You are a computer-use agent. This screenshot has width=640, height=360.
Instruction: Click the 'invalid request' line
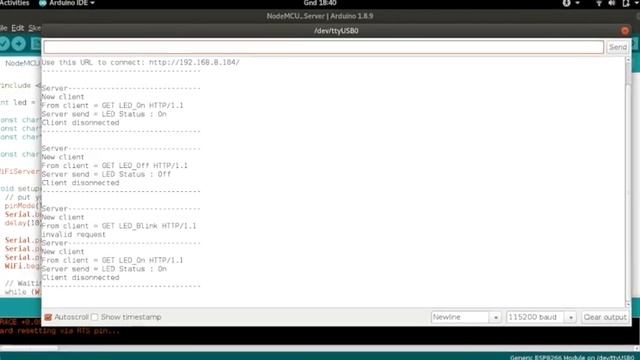(73, 235)
